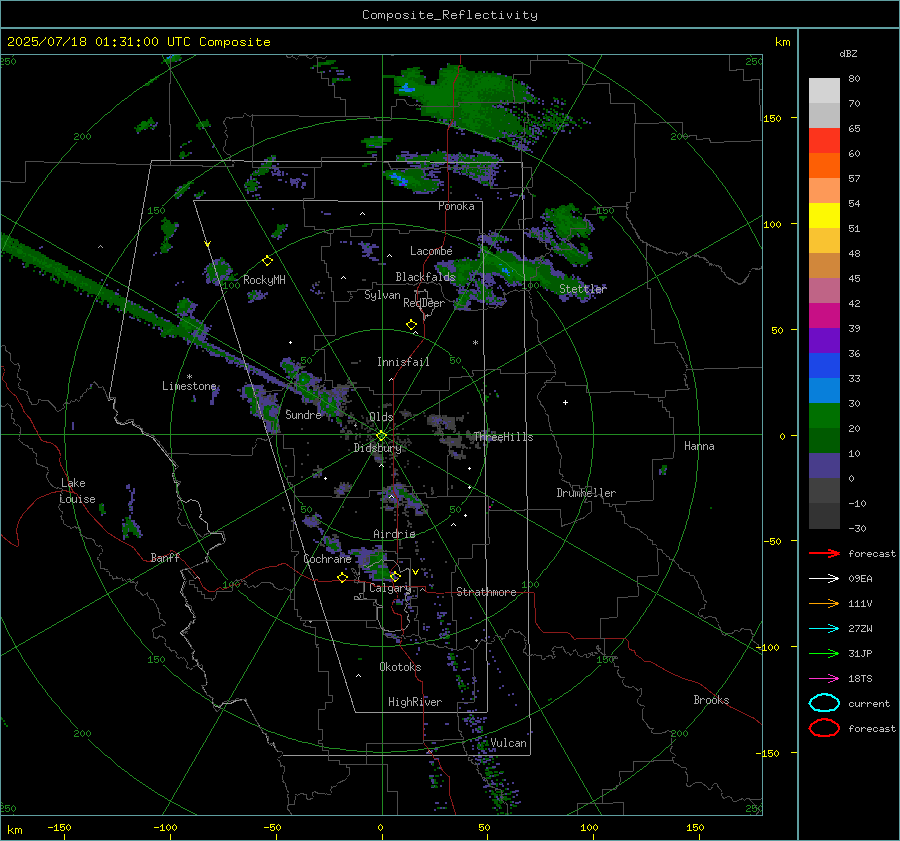Click the Hanna city label

699,446
